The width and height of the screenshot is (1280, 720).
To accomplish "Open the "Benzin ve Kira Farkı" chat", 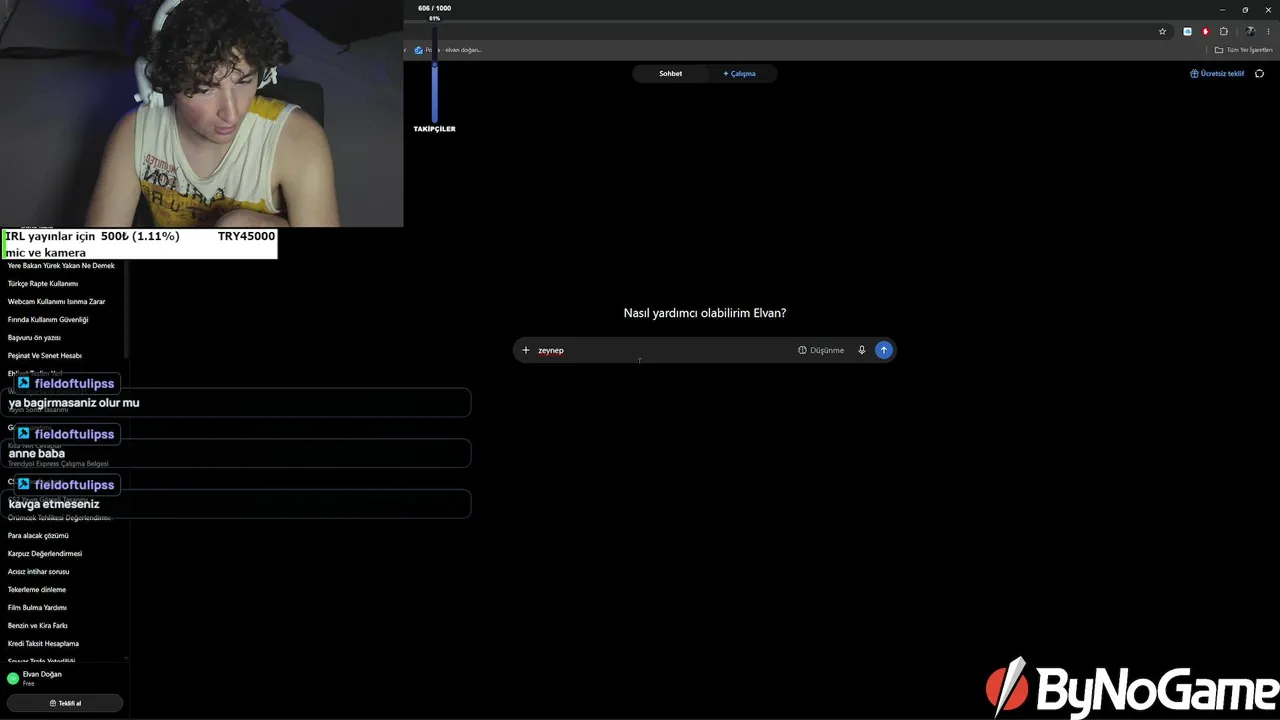I will tap(38, 626).
